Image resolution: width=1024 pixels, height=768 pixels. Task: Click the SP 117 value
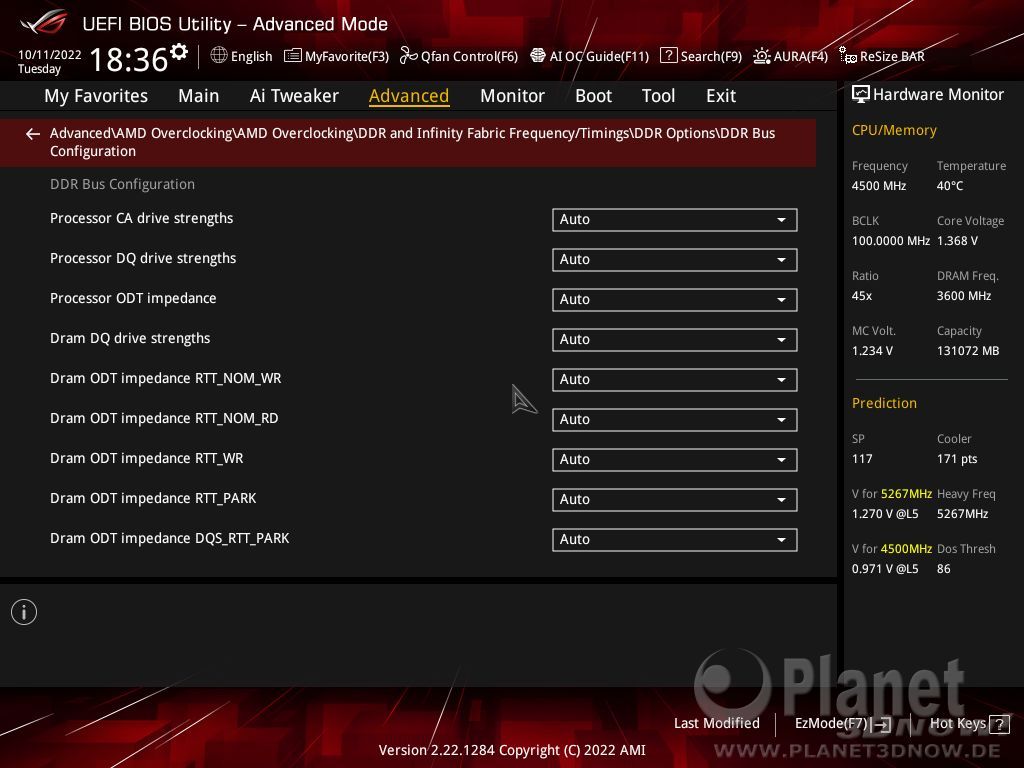point(862,458)
